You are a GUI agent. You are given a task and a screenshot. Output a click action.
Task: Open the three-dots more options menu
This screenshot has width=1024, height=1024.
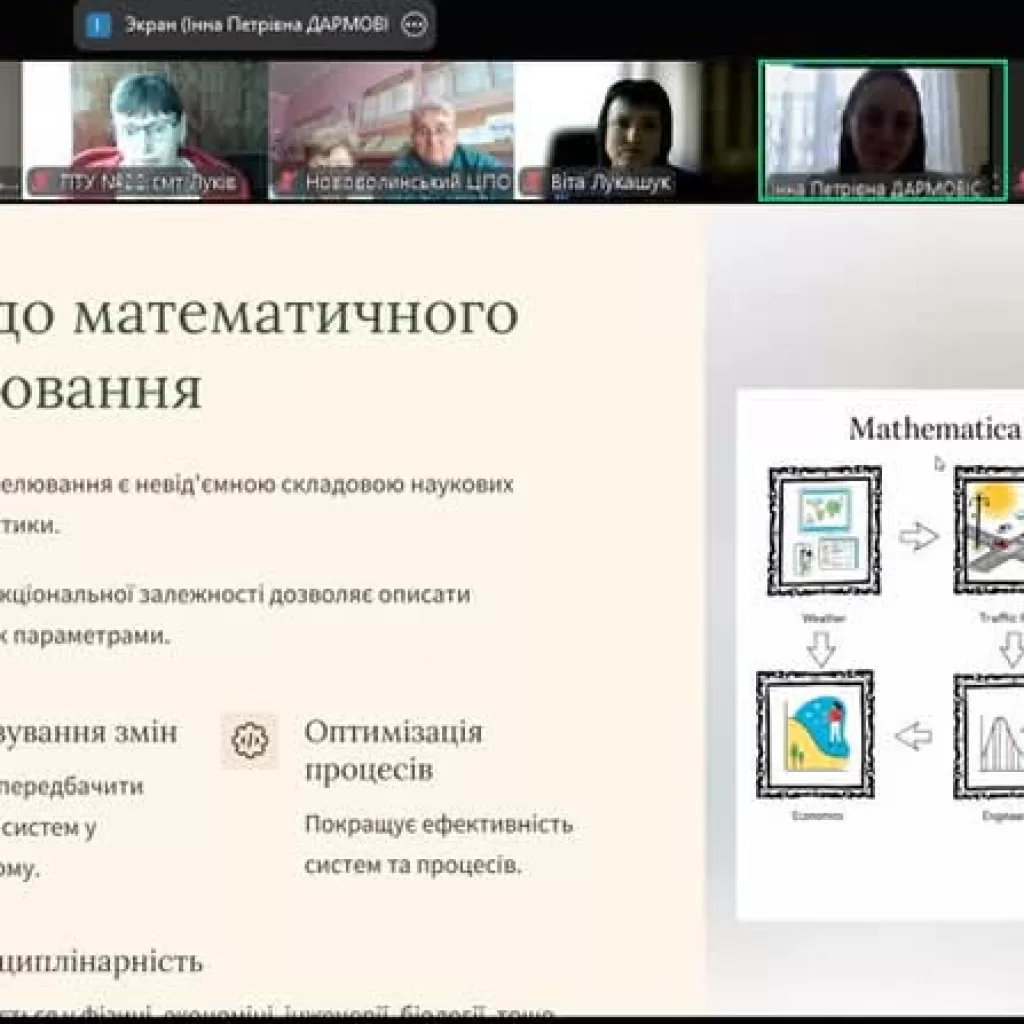(x=414, y=25)
